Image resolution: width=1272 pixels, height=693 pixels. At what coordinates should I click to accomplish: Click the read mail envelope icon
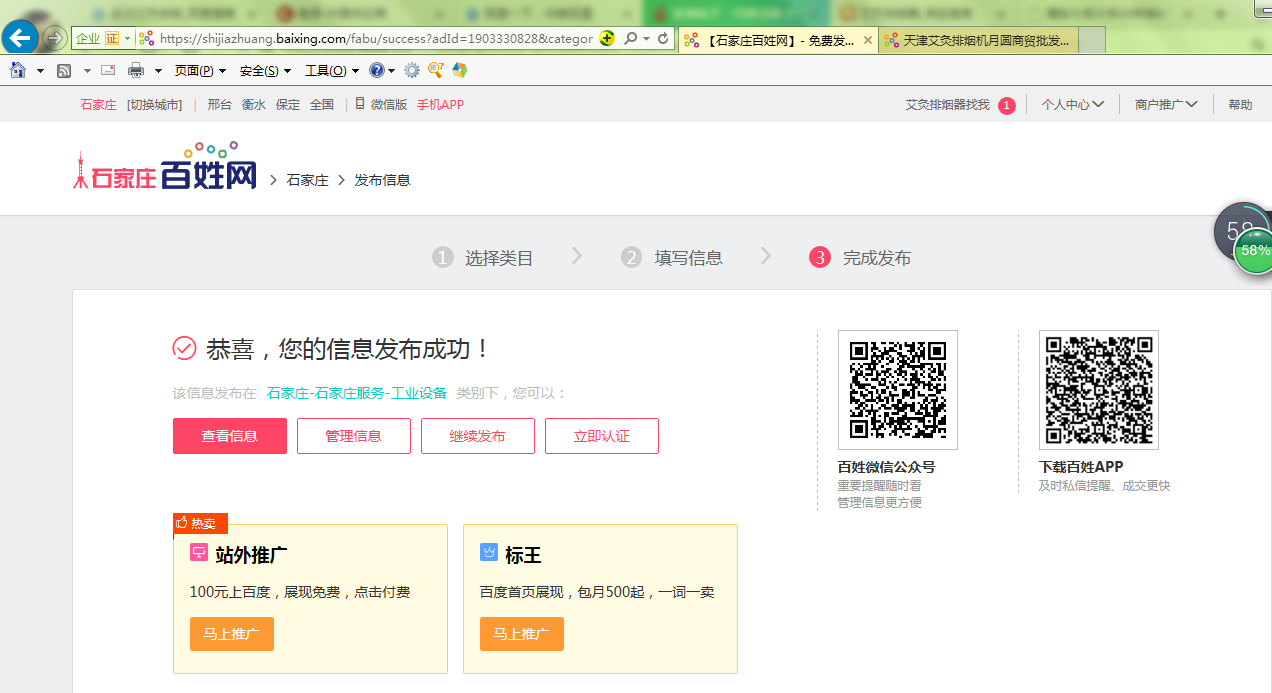(108, 70)
